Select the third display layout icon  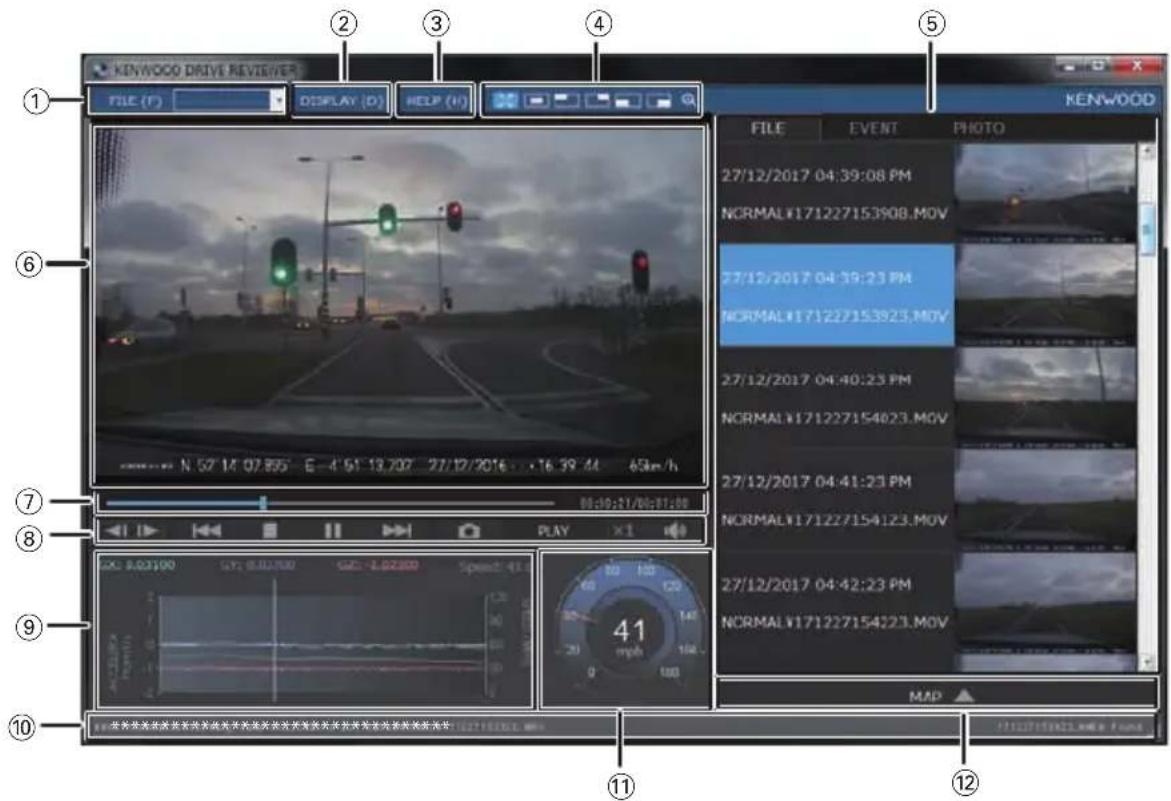(x=566, y=100)
